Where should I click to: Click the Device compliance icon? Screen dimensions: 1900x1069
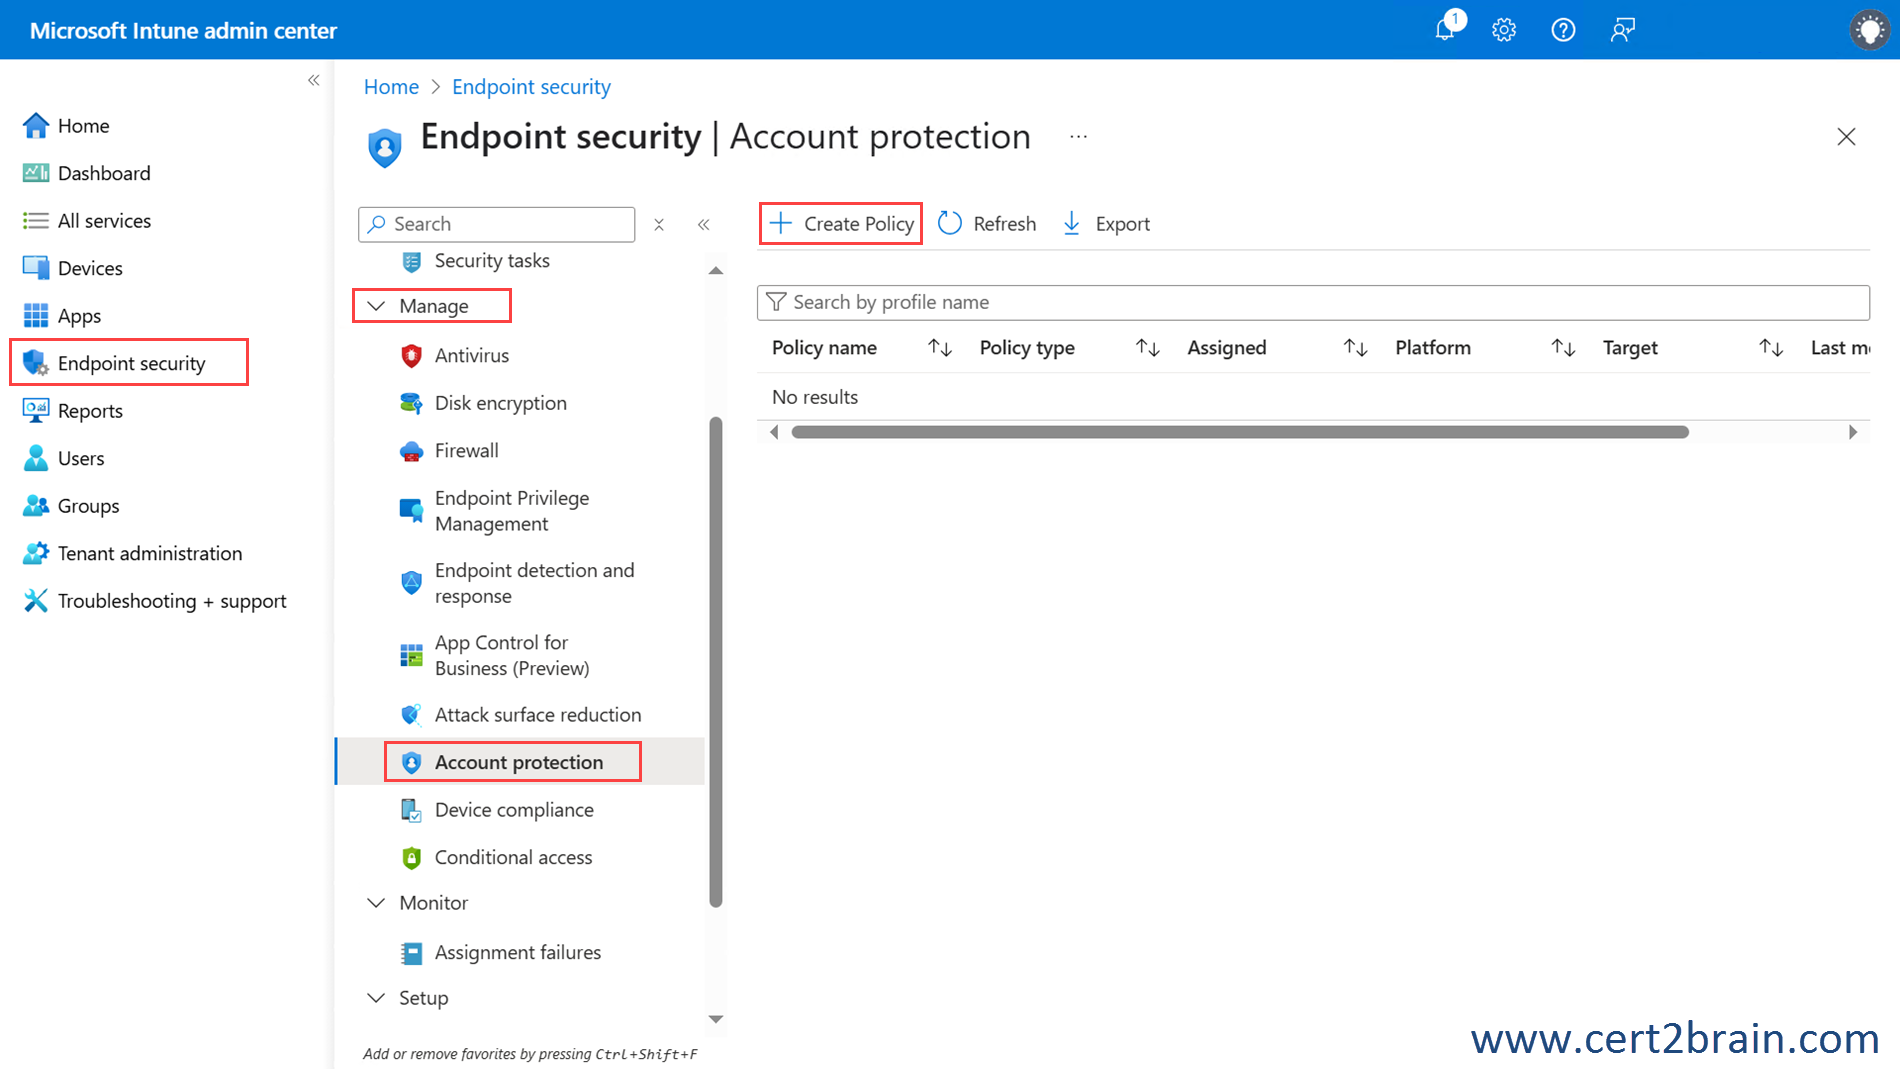(x=411, y=810)
